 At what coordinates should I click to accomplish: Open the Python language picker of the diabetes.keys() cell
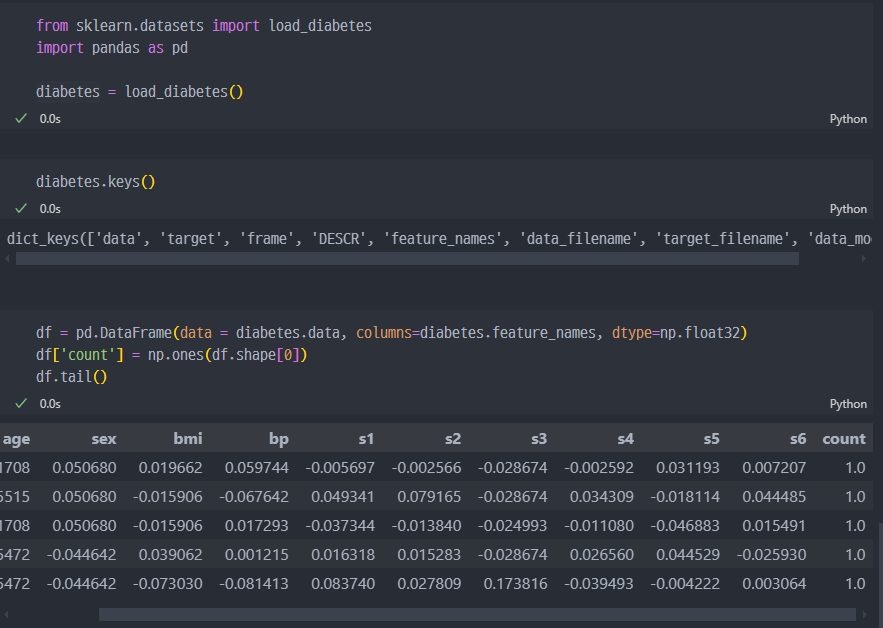pos(848,209)
